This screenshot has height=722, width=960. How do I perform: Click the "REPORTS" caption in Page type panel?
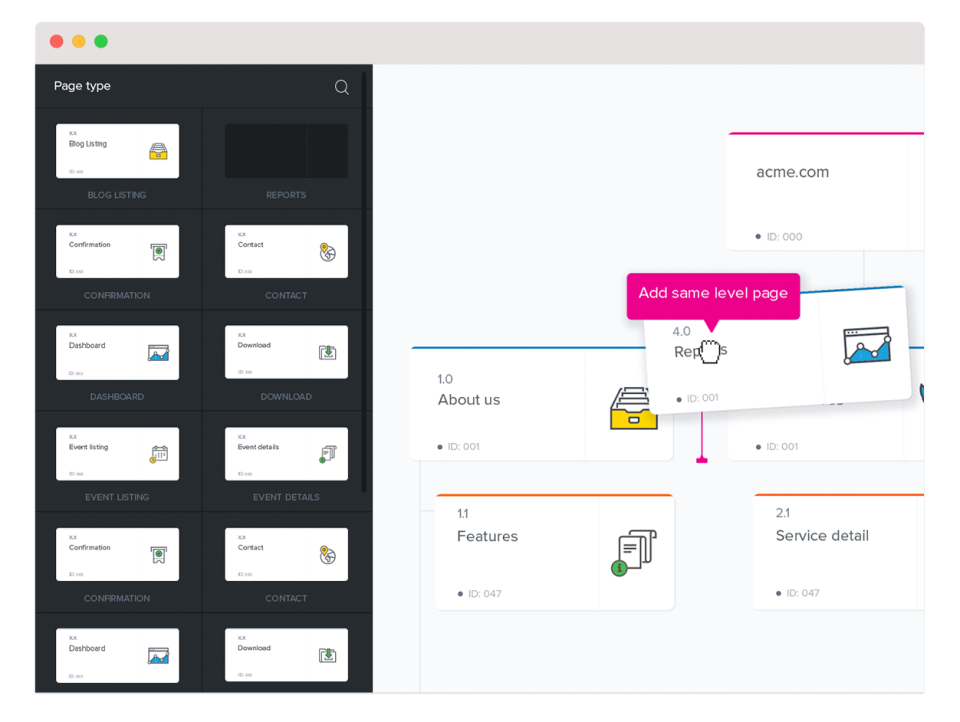[x=286, y=195]
